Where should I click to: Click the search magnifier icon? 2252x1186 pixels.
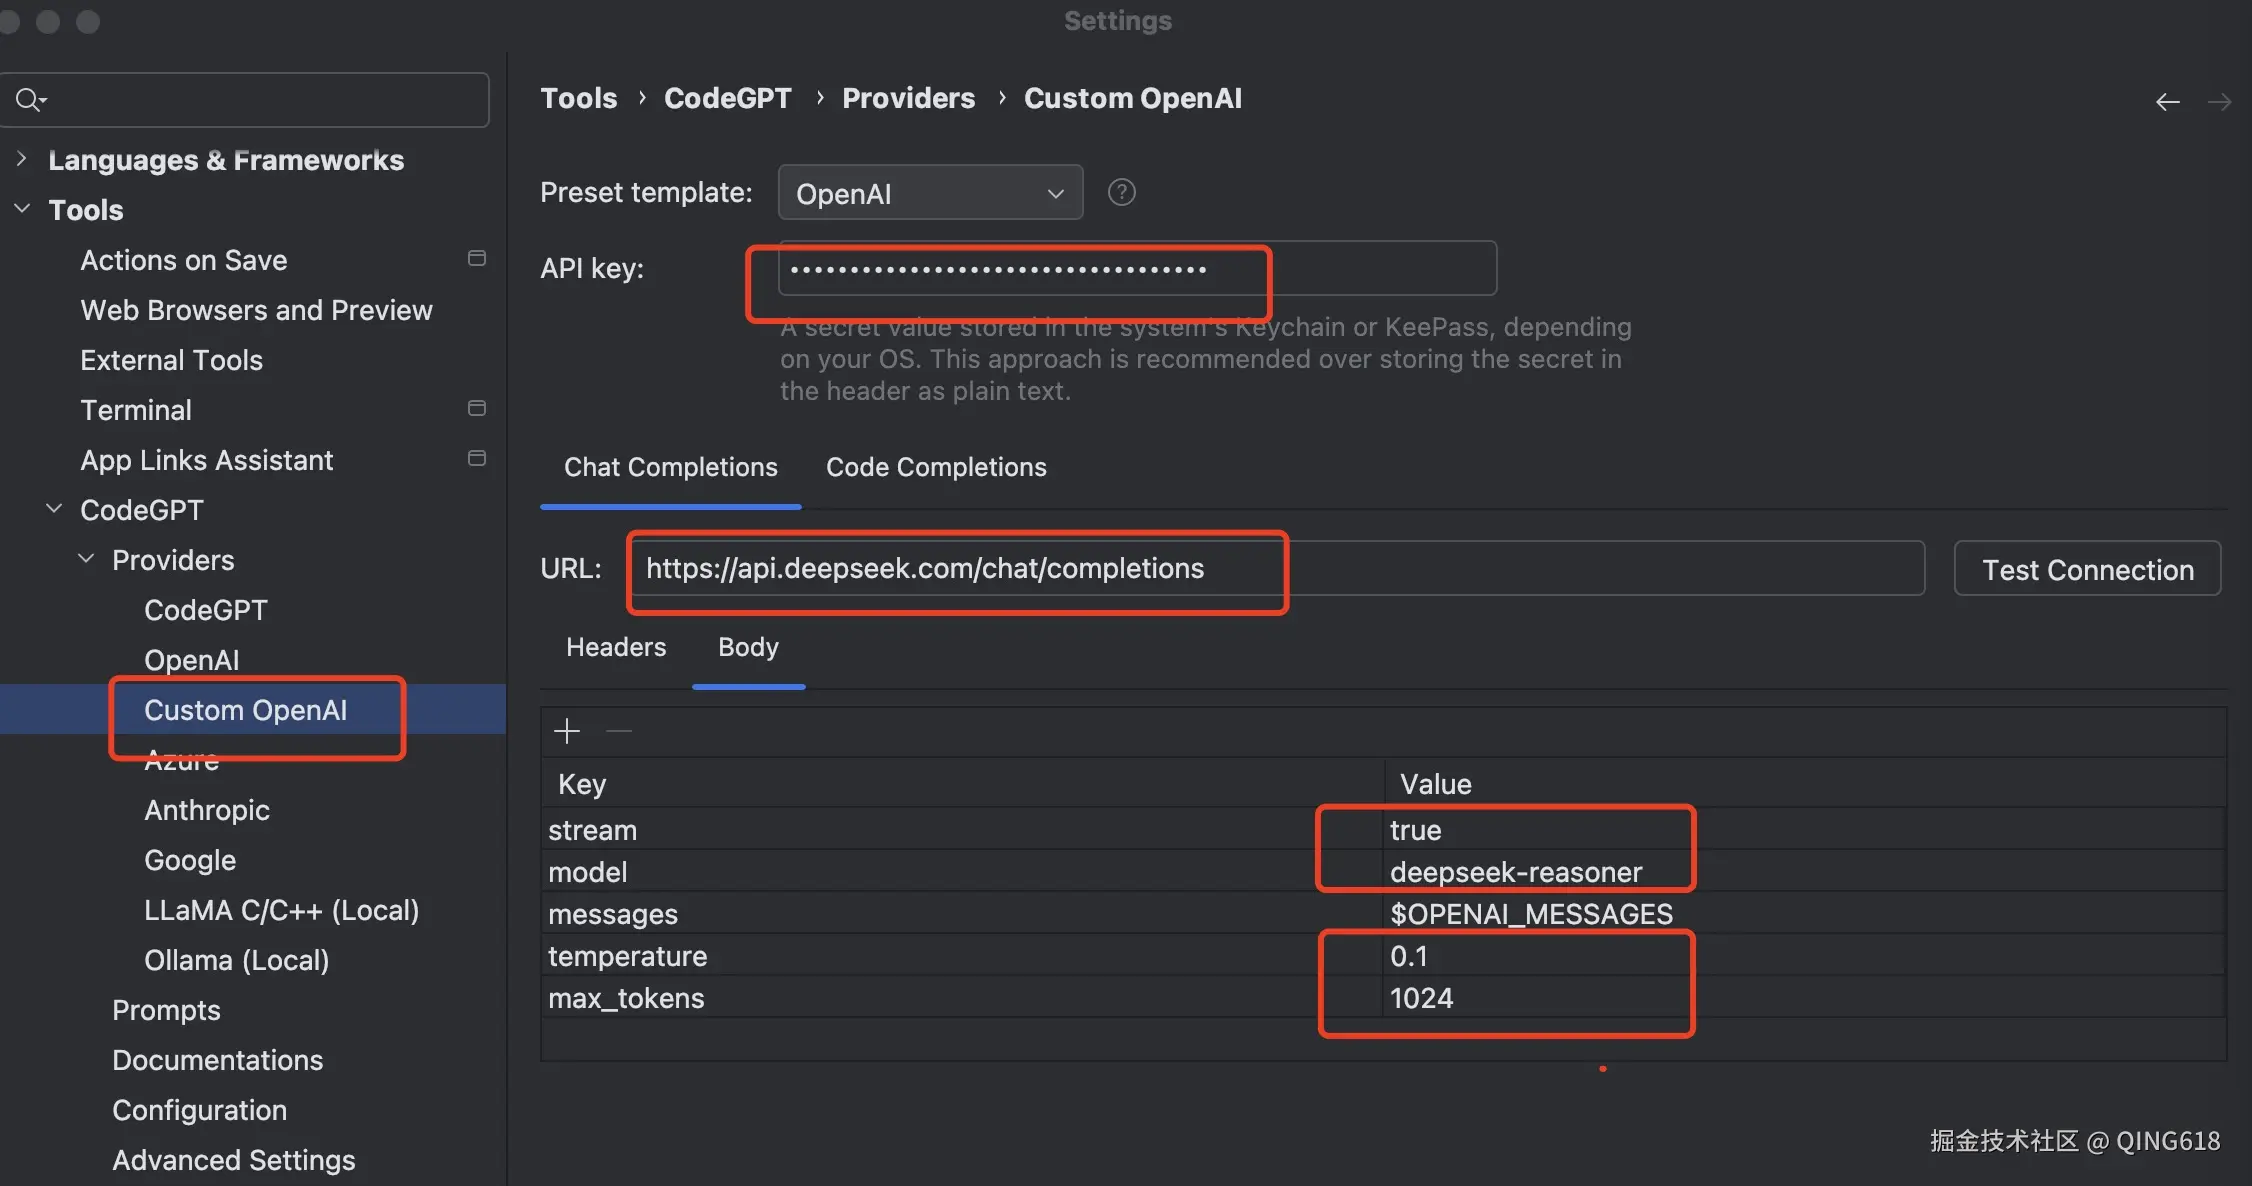(29, 99)
